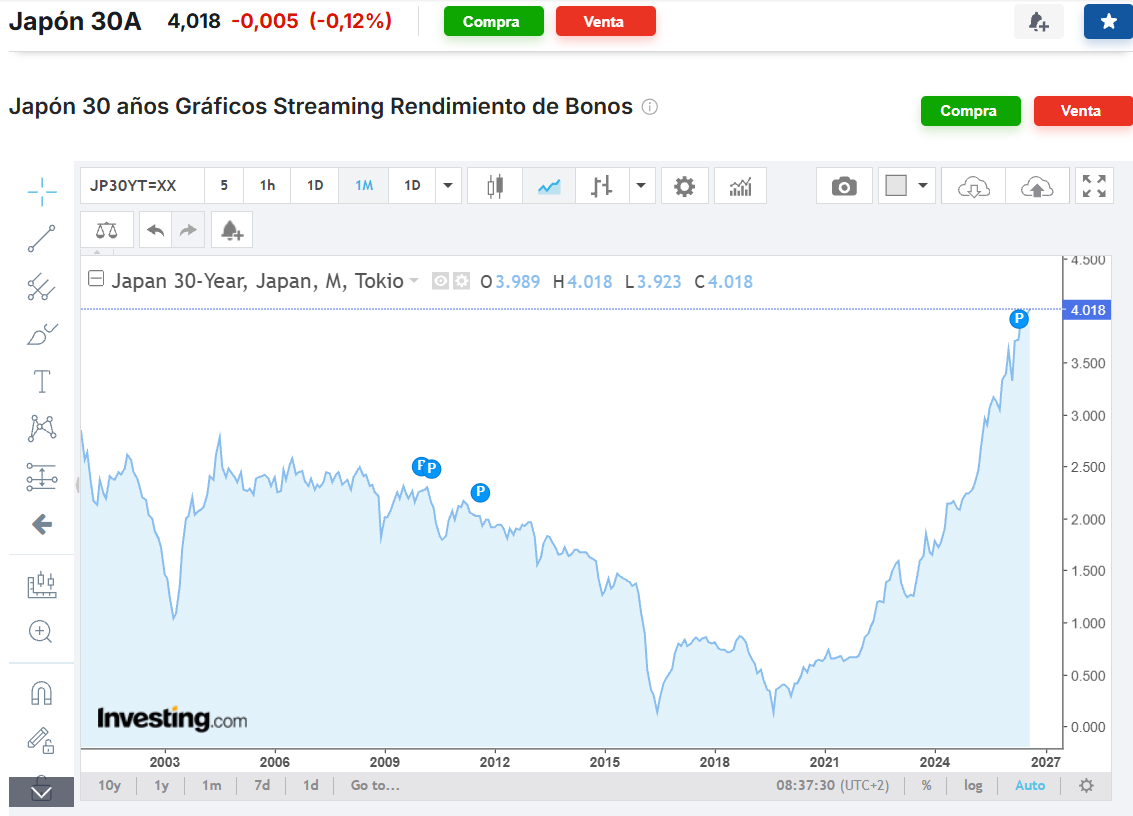Open the candlestick measure tool in sidebar

pyautogui.click(x=42, y=585)
